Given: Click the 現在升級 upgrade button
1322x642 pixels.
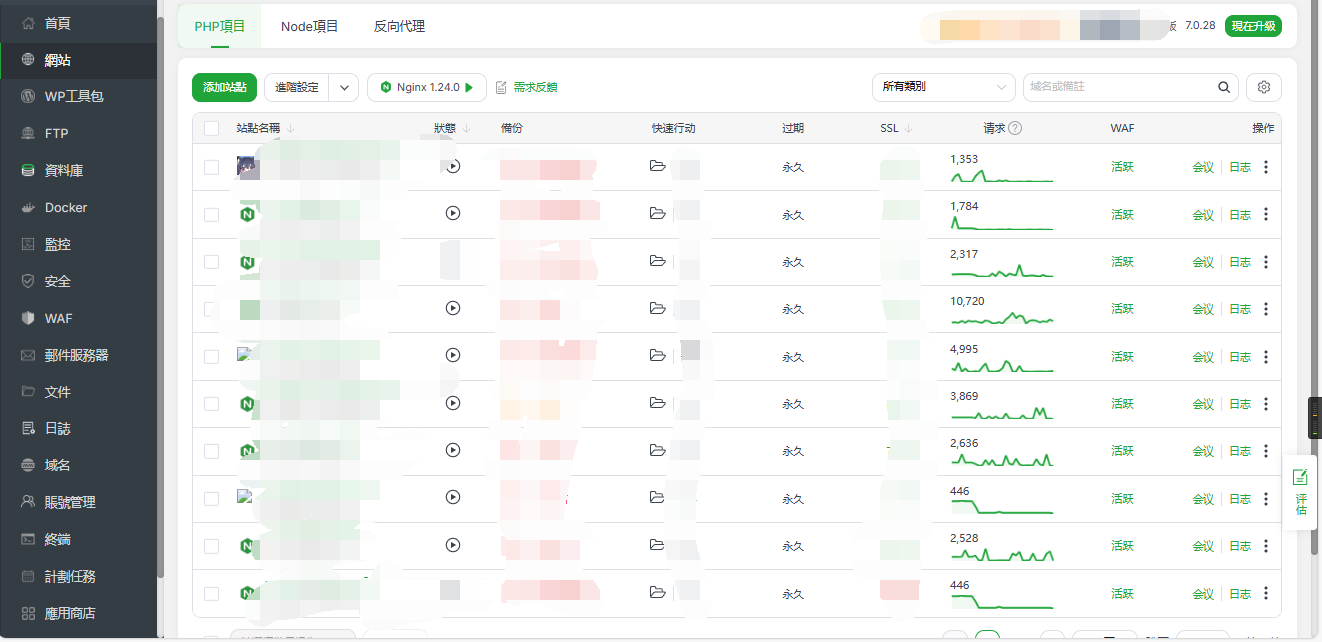Looking at the screenshot, I should pyautogui.click(x=1253, y=26).
